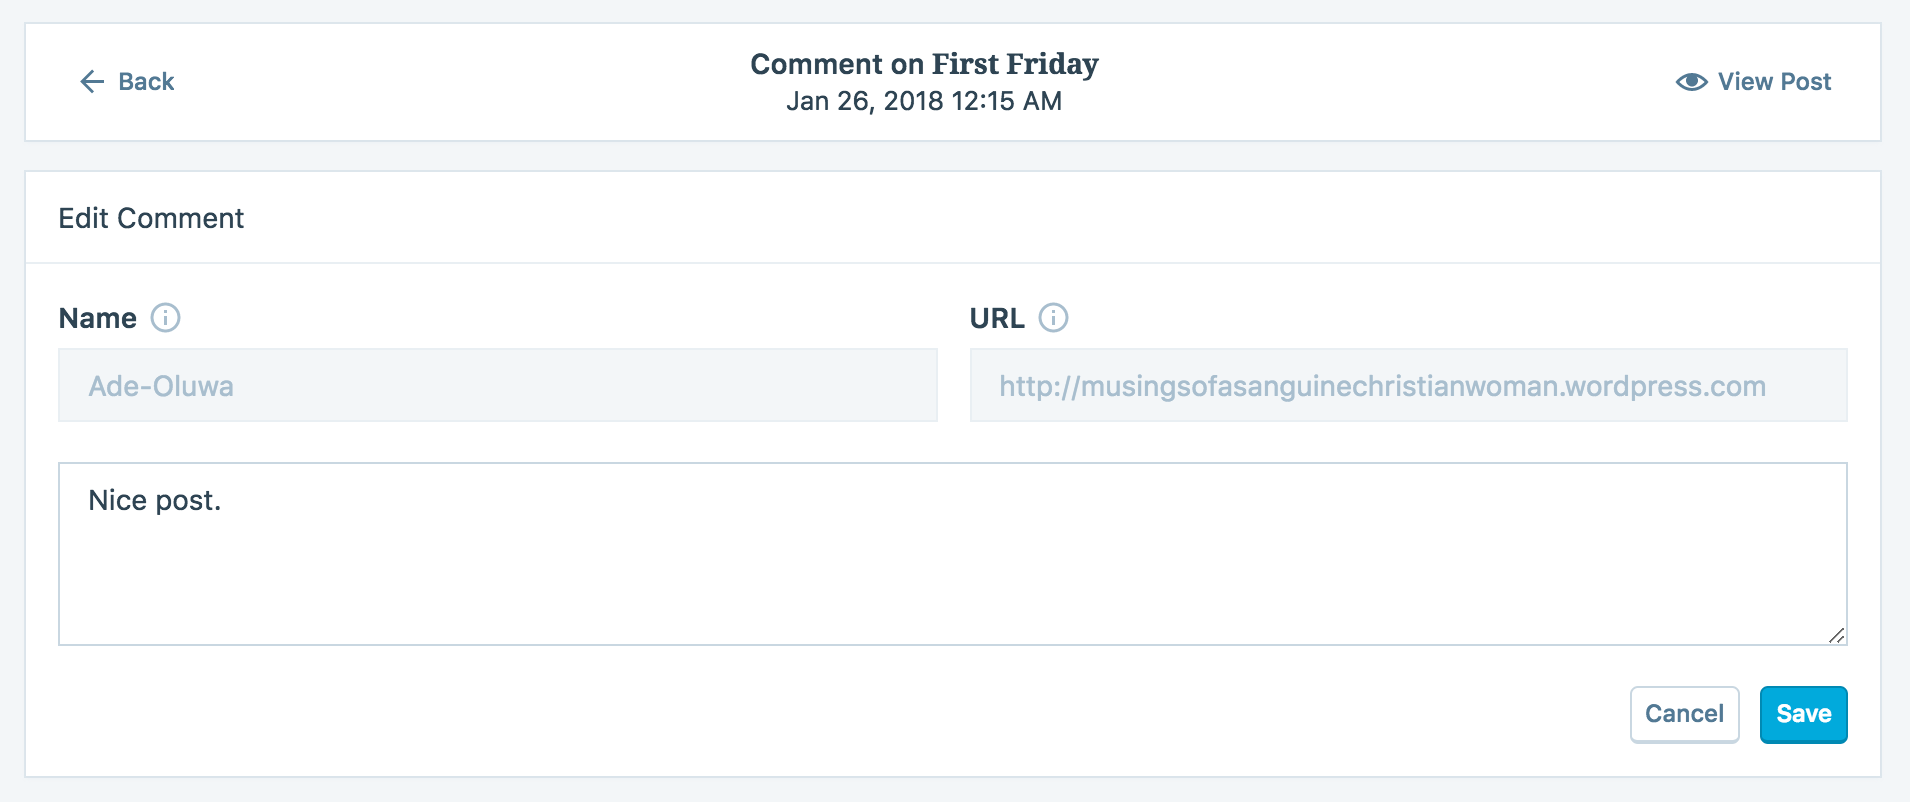The width and height of the screenshot is (1910, 802).
Task: Click the musingsofasanguinechristianwoman URL field
Action: point(1408,385)
